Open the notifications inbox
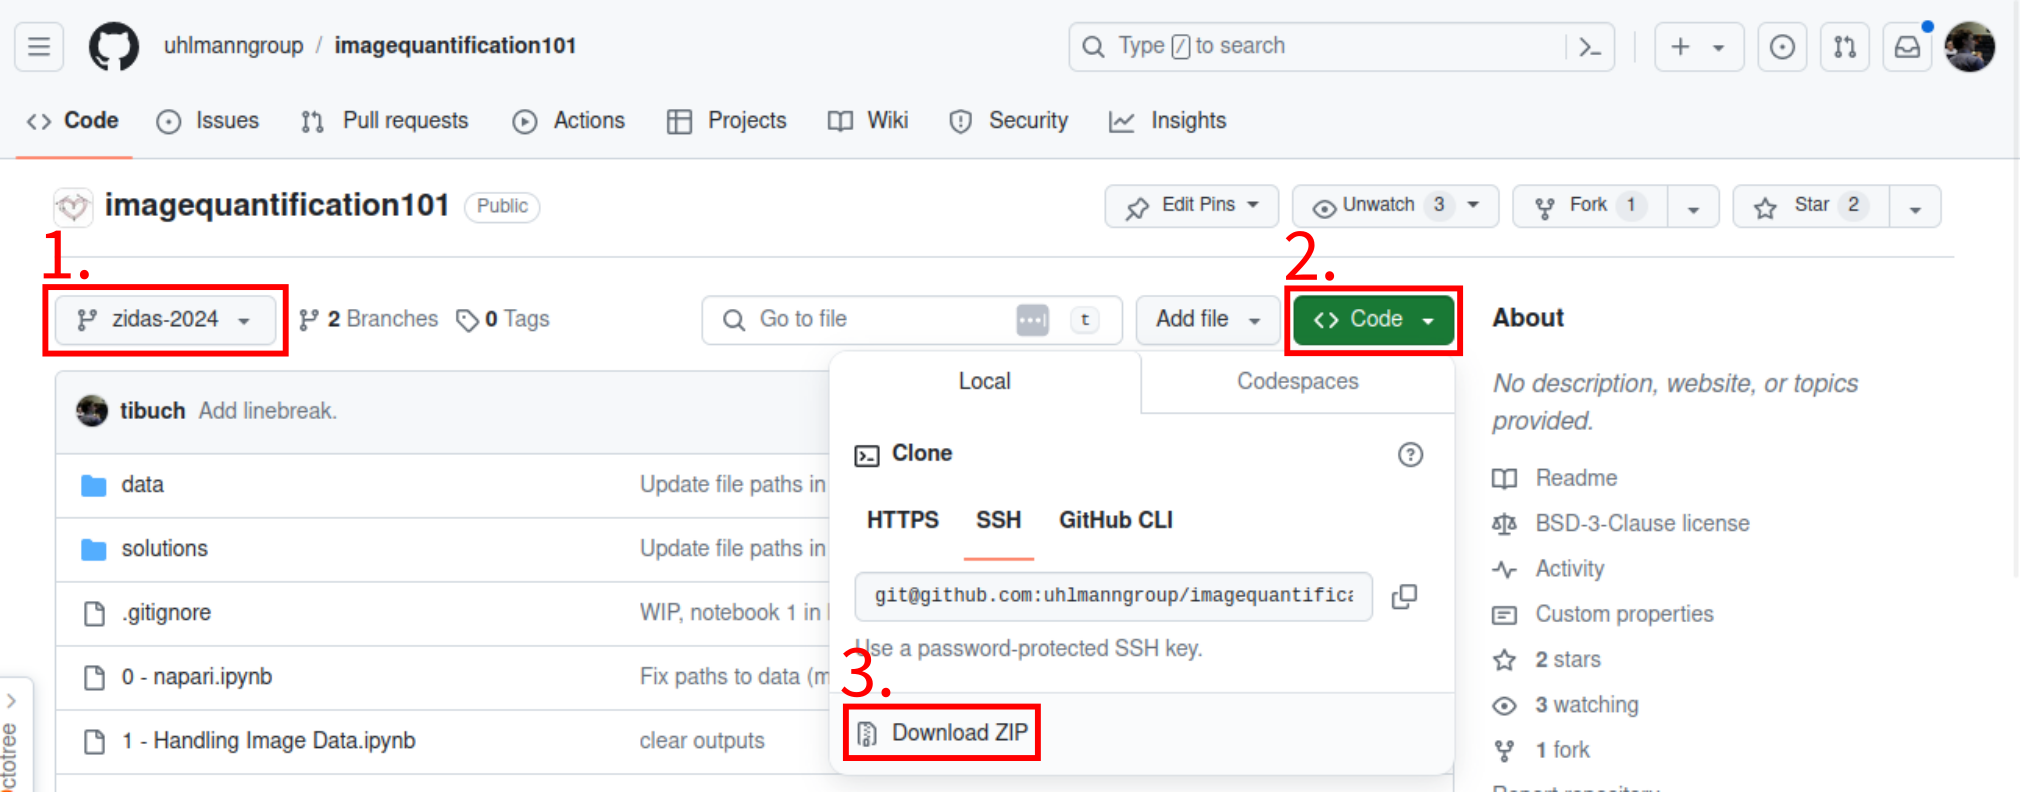This screenshot has height=792, width=2020. (1908, 47)
